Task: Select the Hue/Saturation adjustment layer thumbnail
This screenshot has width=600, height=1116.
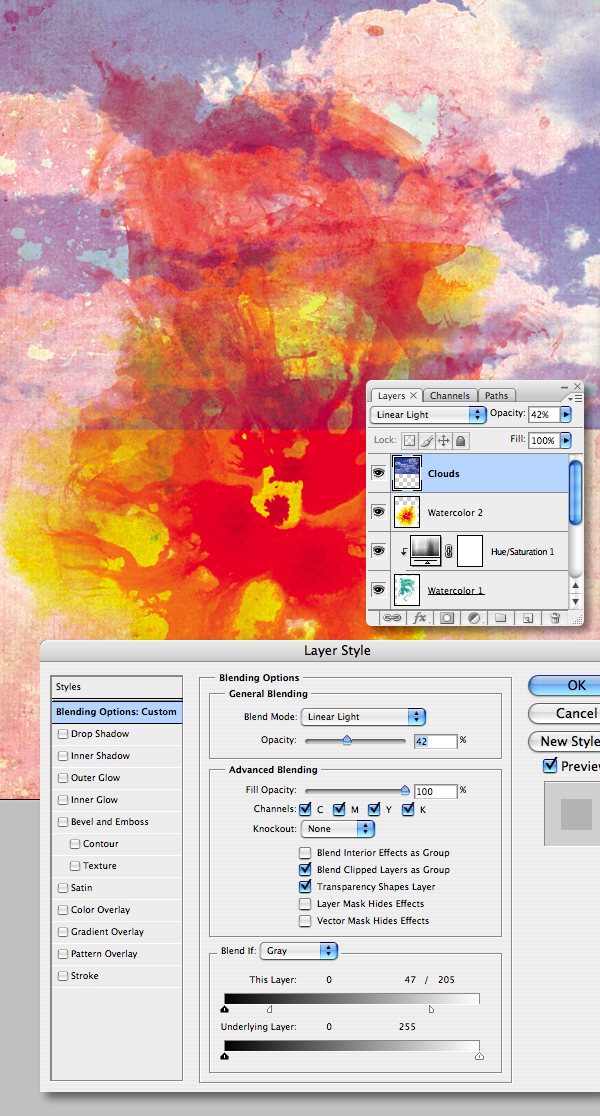Action: [426, 551]
